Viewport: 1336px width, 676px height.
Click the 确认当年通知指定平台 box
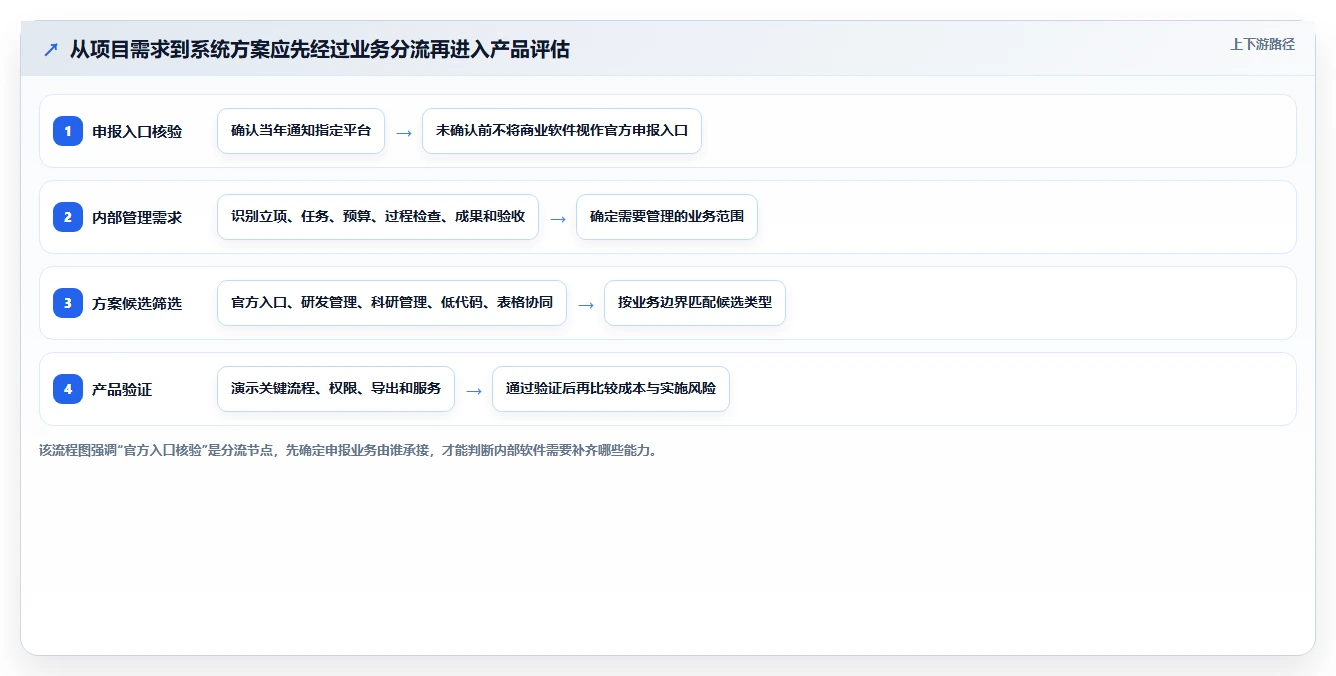tap(301, 131)
